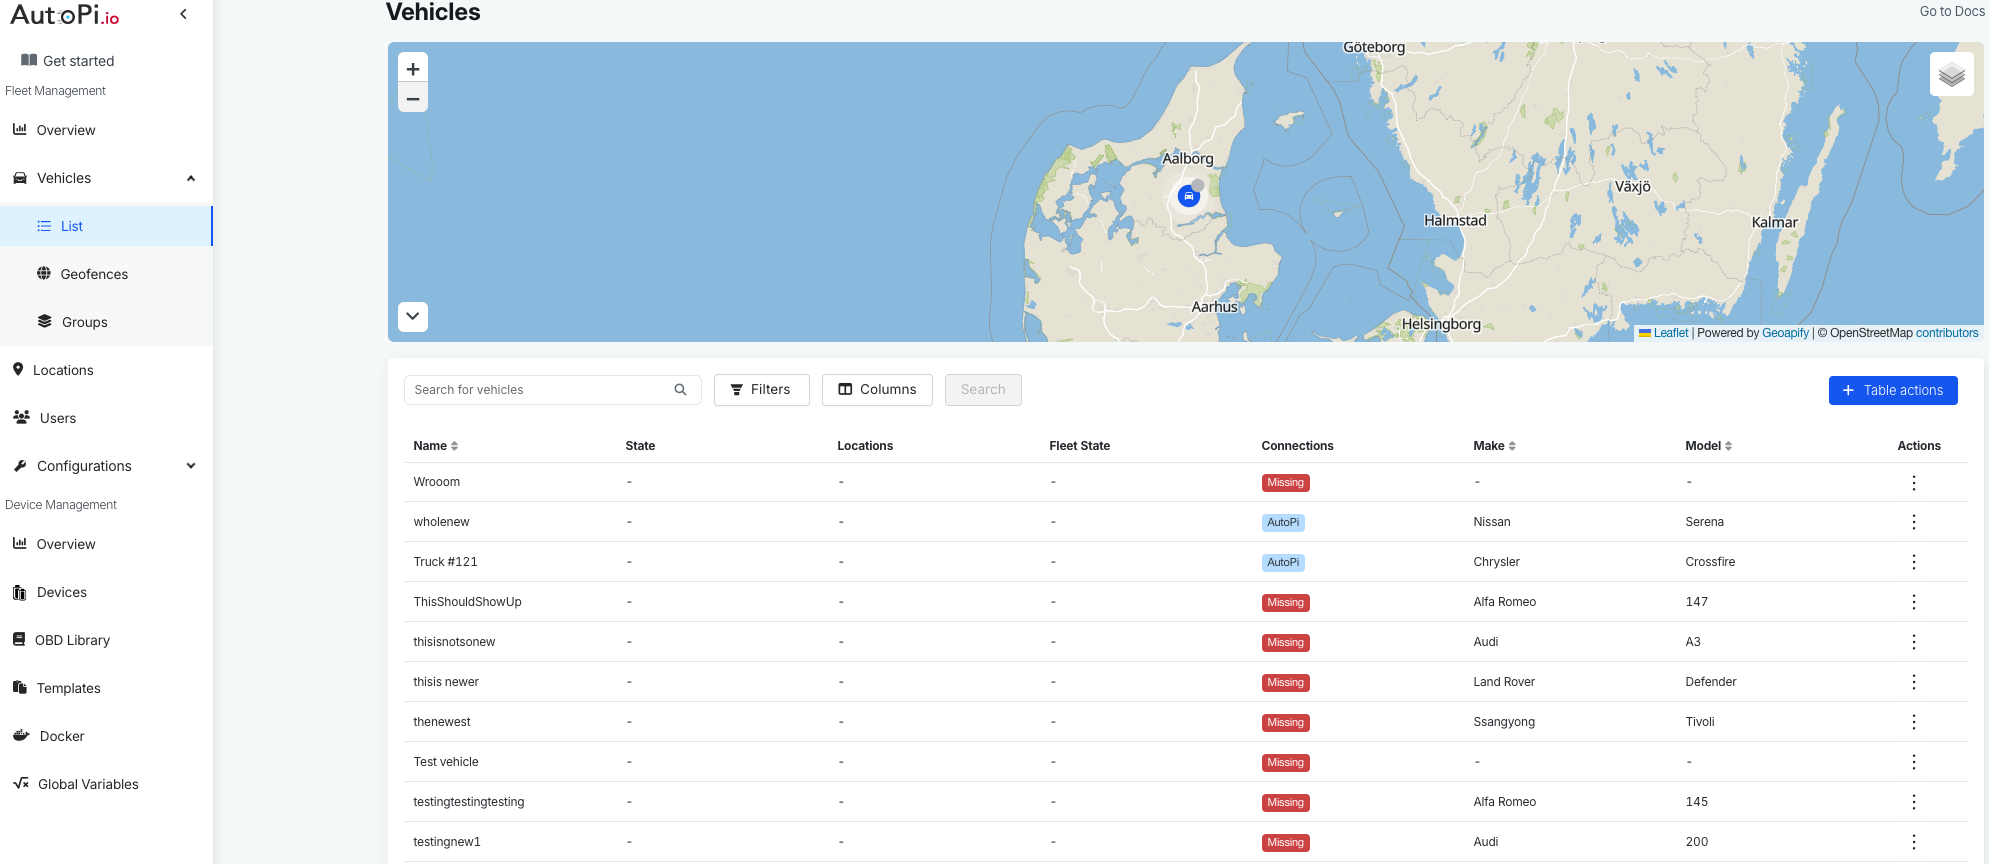Open actions menu for Truck #121 row
Viewport: 1989px width, 864px height.
pyautogui.click(x=1914, y=562)
